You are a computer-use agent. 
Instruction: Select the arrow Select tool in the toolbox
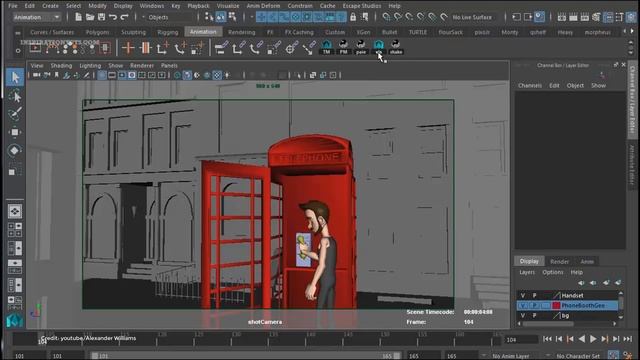point(15,77)
